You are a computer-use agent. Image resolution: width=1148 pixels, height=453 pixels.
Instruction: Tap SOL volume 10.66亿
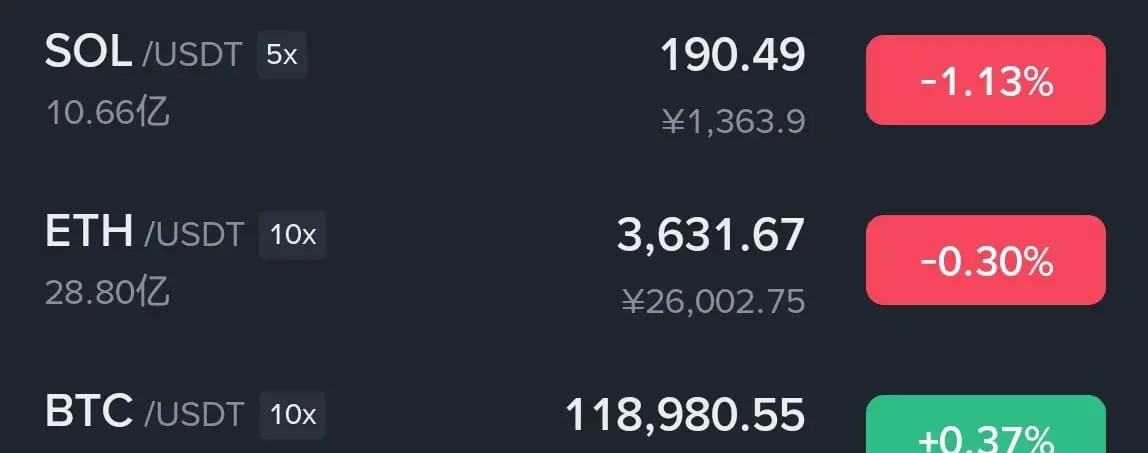click(x=108, y=113)
